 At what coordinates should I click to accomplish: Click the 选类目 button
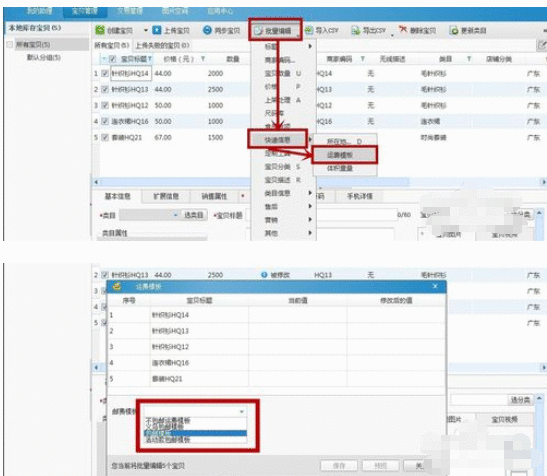(x=194, y=215)
